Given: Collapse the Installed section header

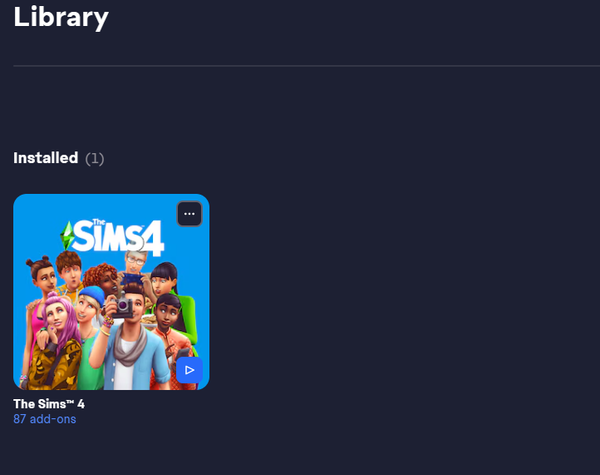Looking at the screenshot, I should point(59,158).
